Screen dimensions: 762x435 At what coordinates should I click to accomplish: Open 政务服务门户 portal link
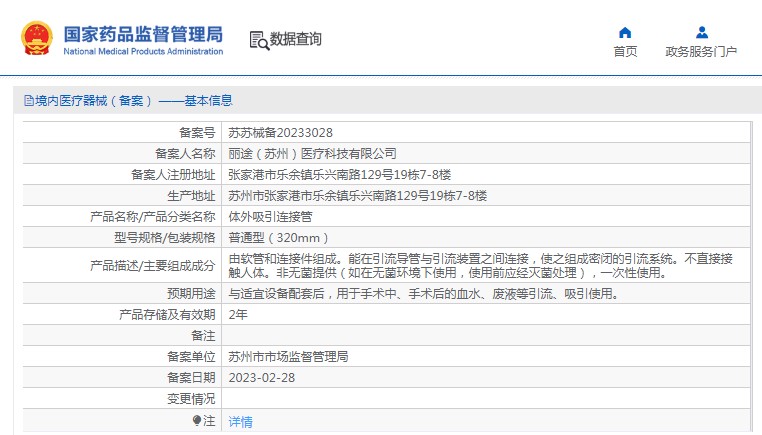point(701,52)
